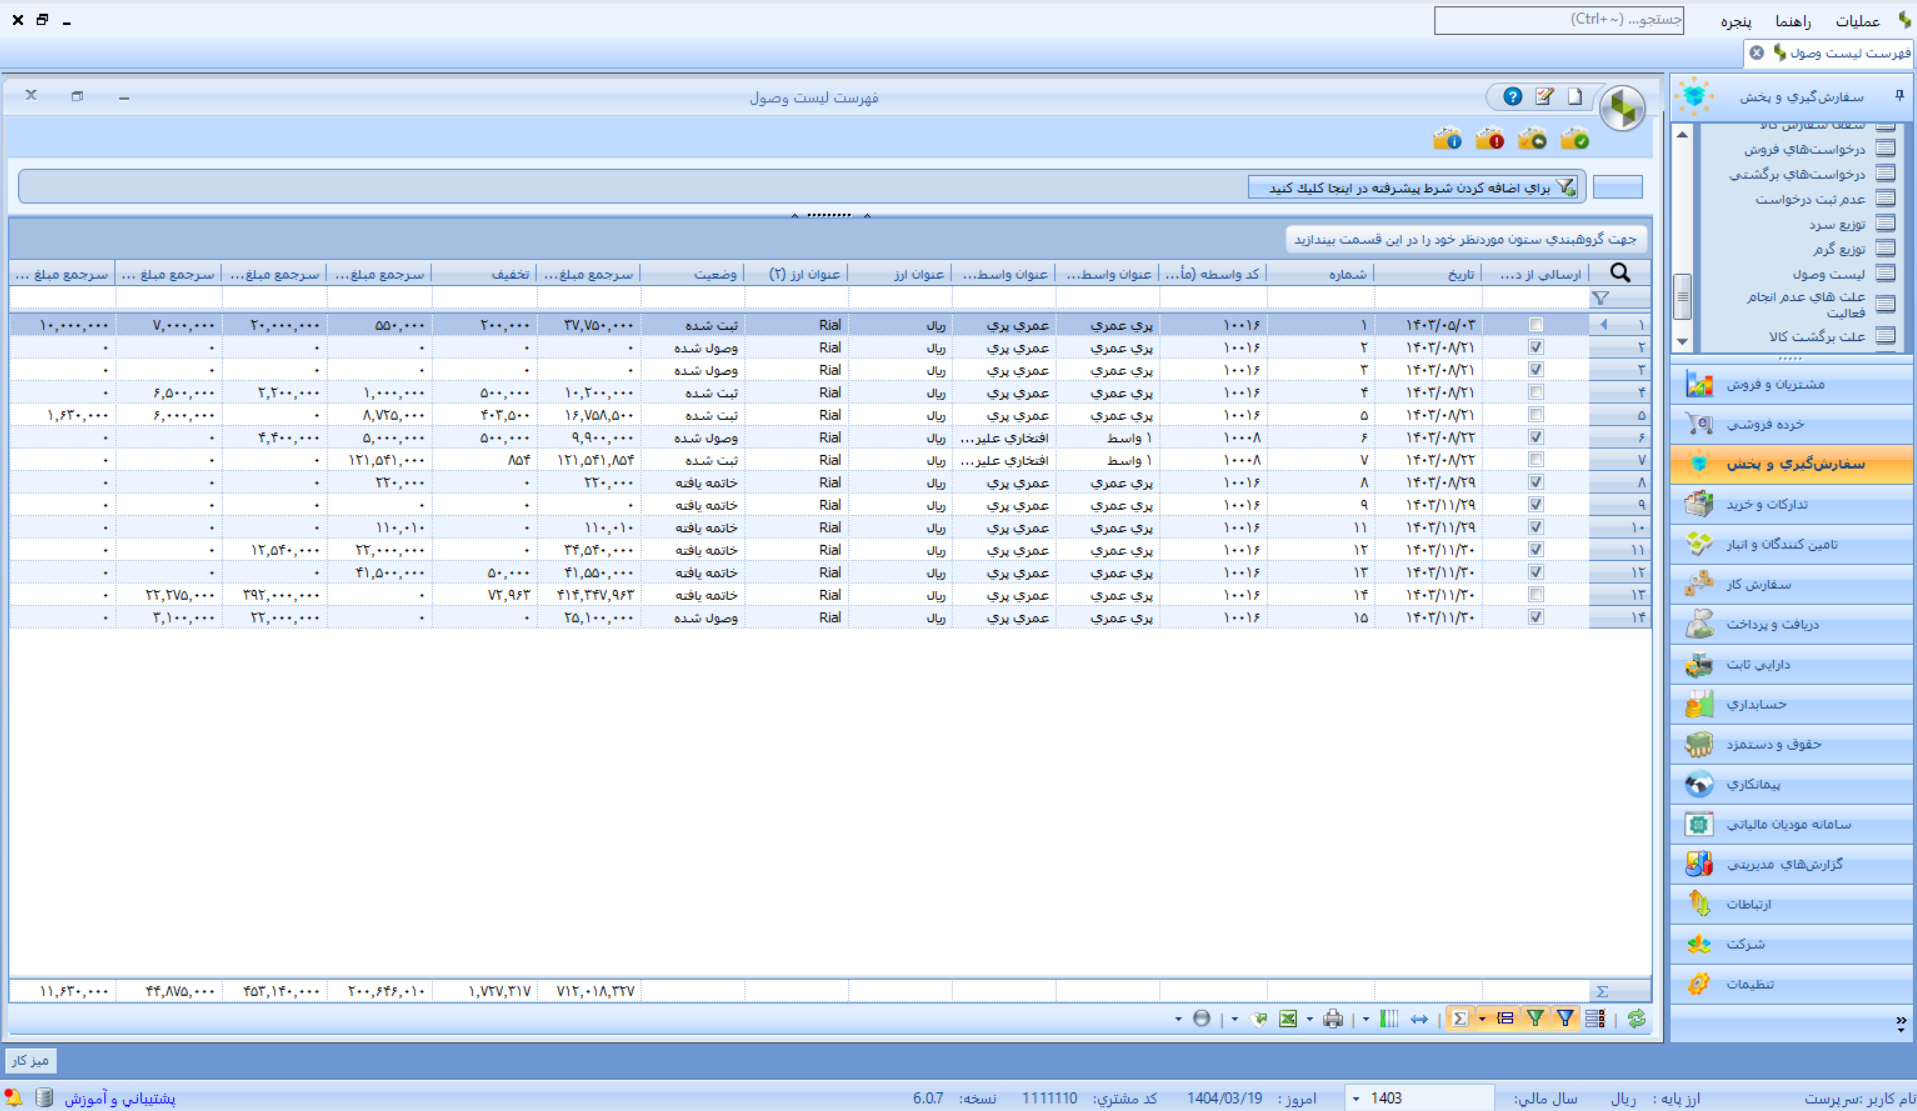The width and height of the screenshot is (1917, 1111).
Task: Click the row list icon beside blue funnel
Action: click(1595, 1019)
